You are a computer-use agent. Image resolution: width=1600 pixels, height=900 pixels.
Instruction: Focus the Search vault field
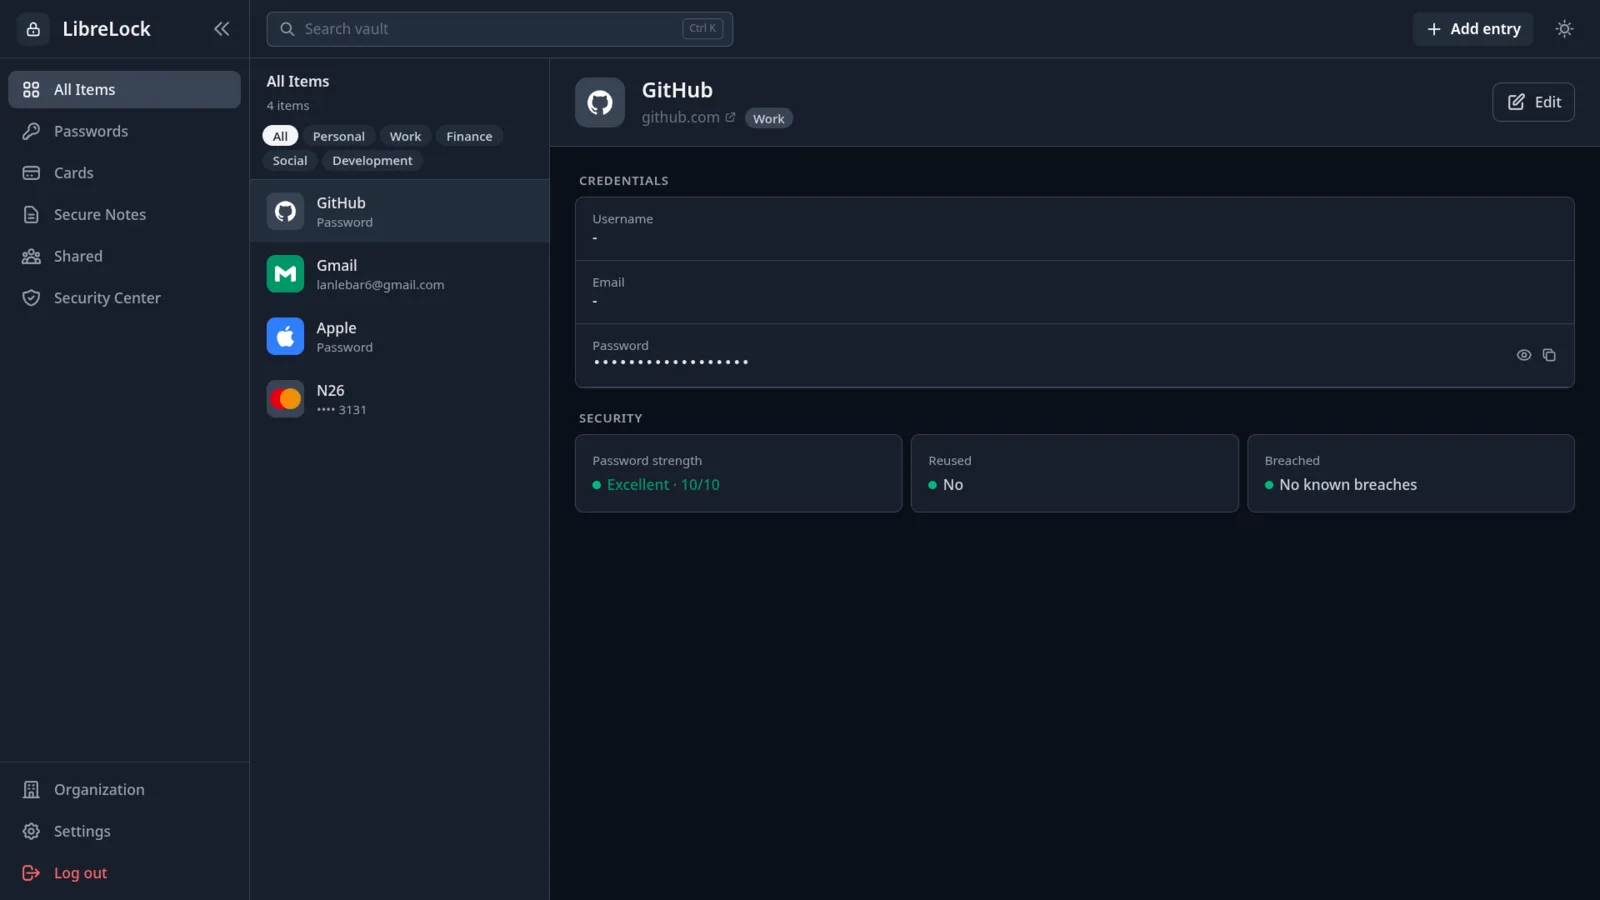point(499,29)
